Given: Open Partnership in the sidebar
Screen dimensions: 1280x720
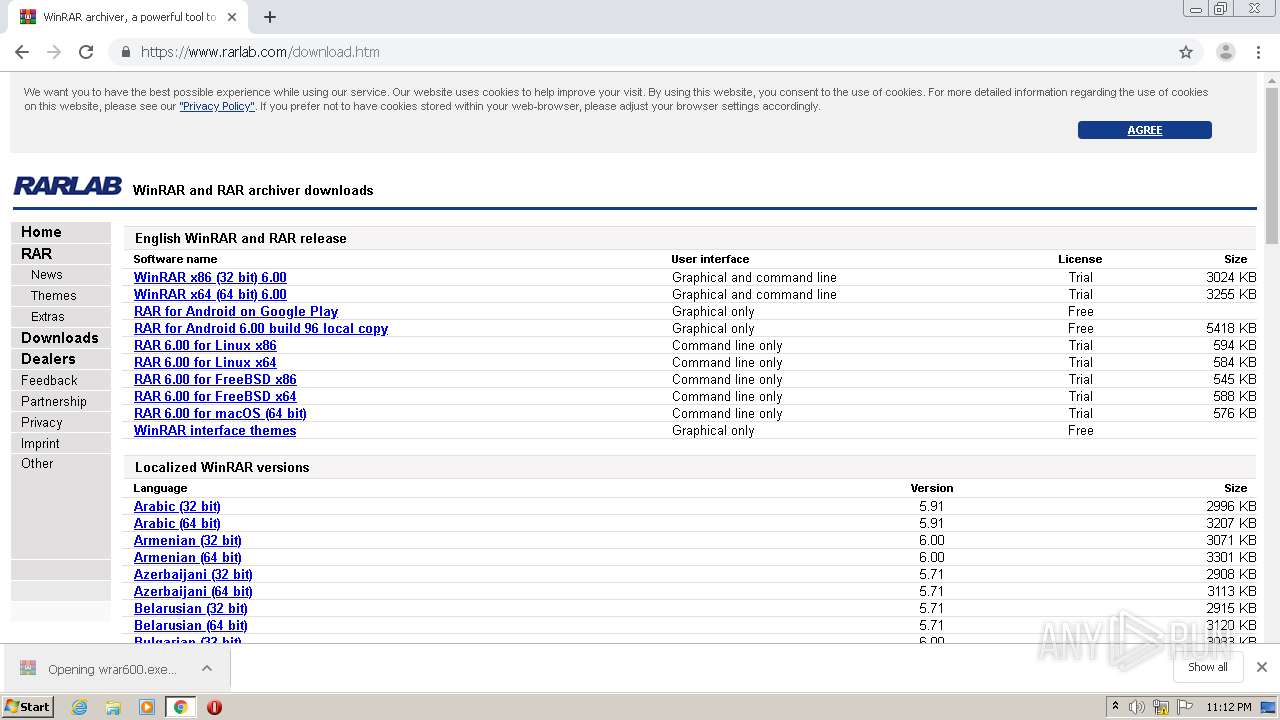Looking at the screenshot, I should point(54,401).
